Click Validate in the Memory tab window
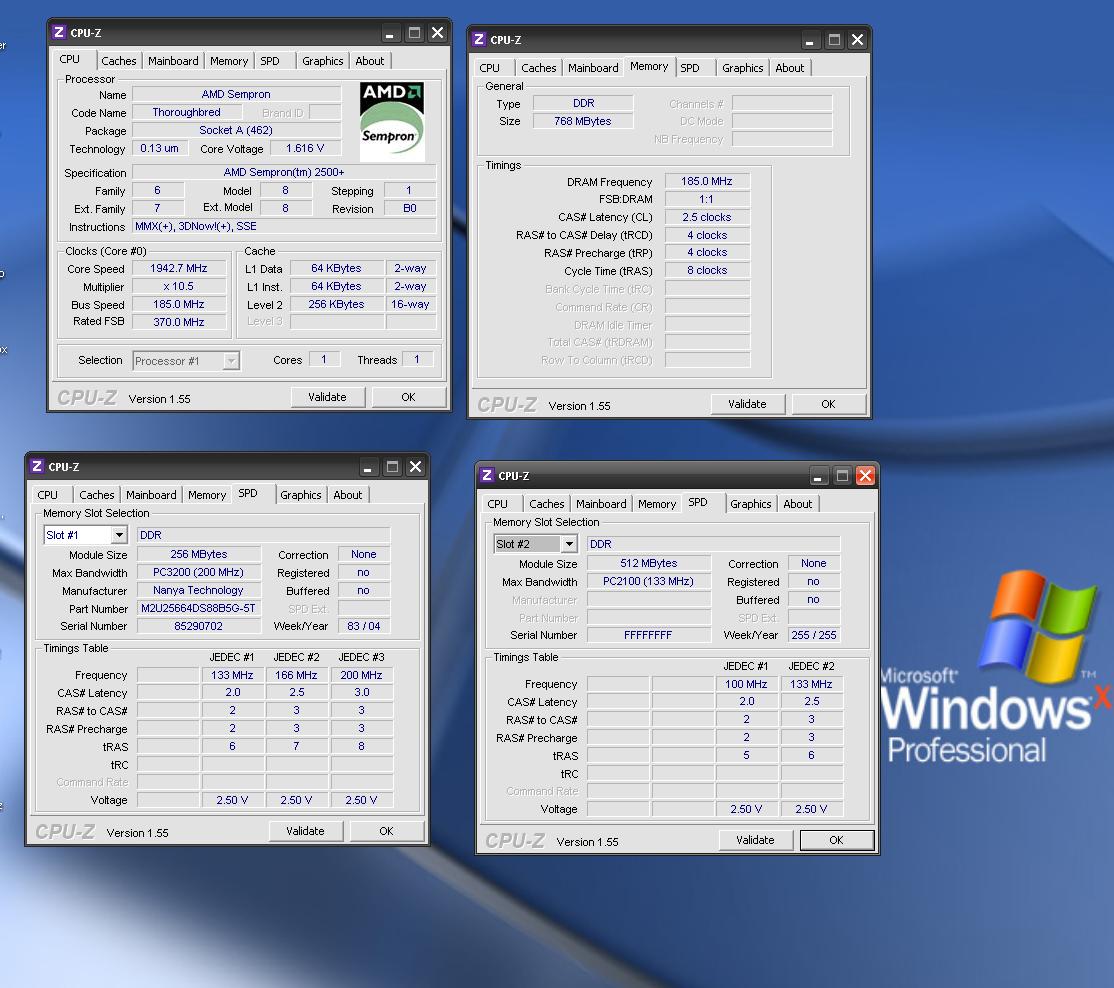 pos(747,404)
